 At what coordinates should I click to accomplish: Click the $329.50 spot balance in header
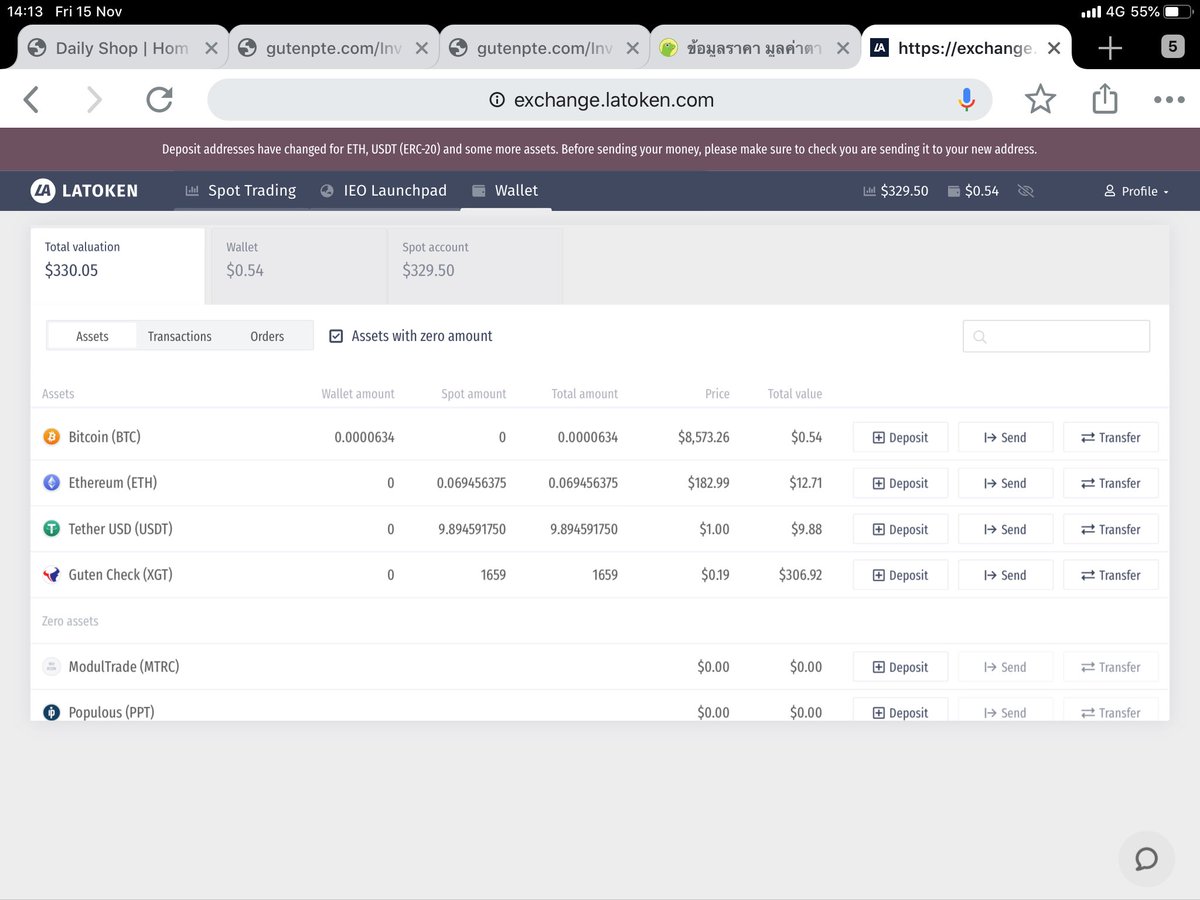point(895,190)
